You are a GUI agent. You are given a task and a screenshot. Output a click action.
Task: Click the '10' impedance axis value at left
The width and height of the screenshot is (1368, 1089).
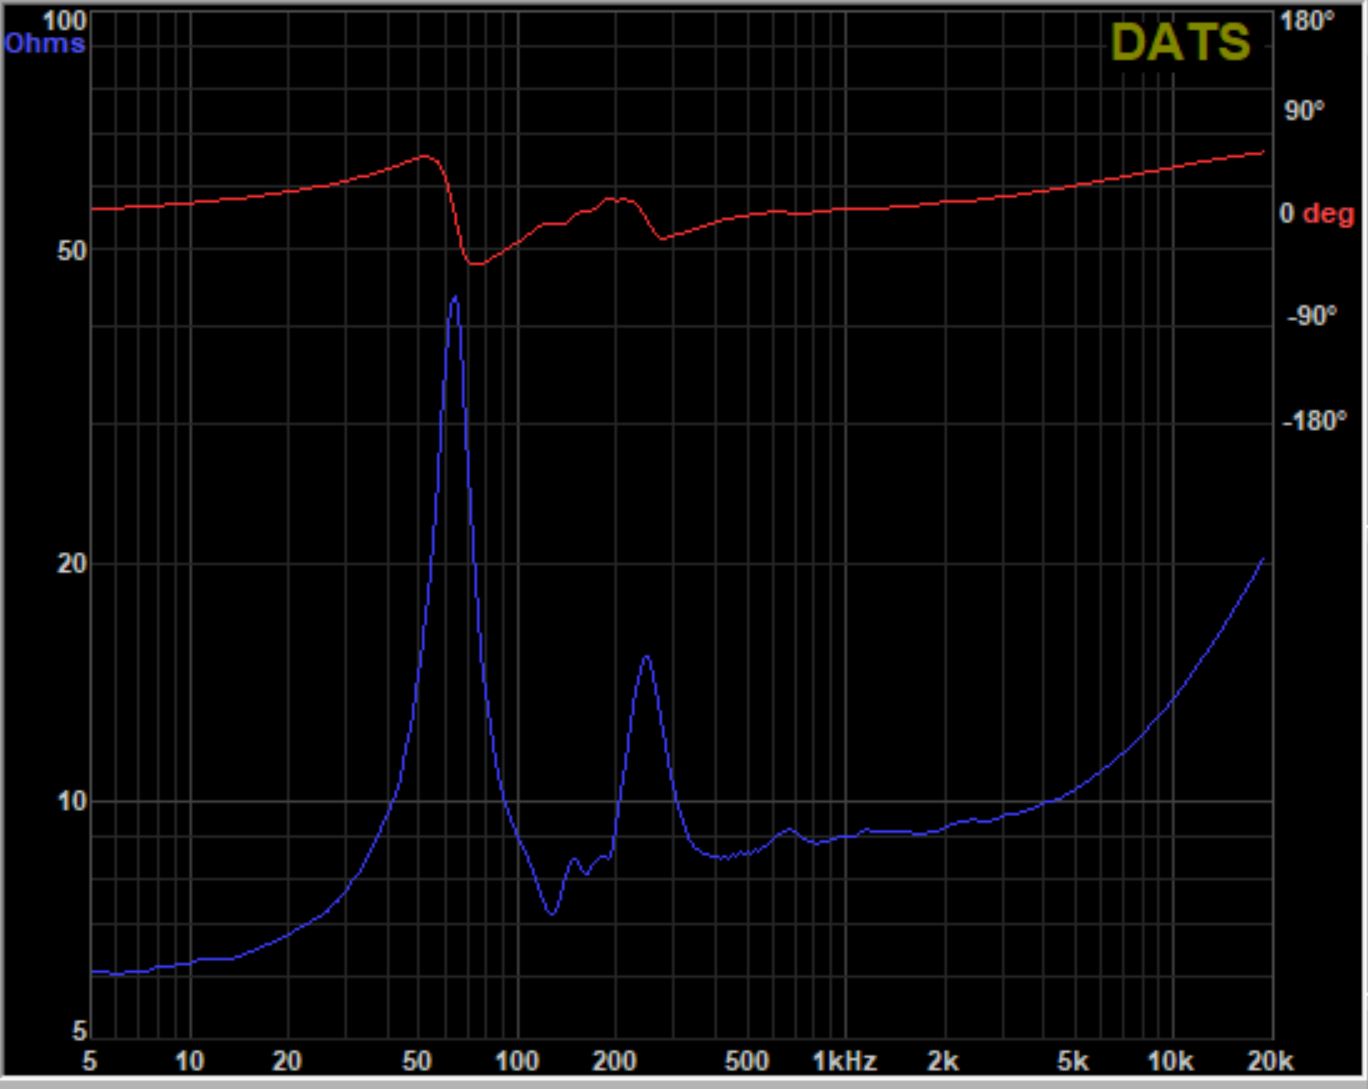tap(72, 801)
